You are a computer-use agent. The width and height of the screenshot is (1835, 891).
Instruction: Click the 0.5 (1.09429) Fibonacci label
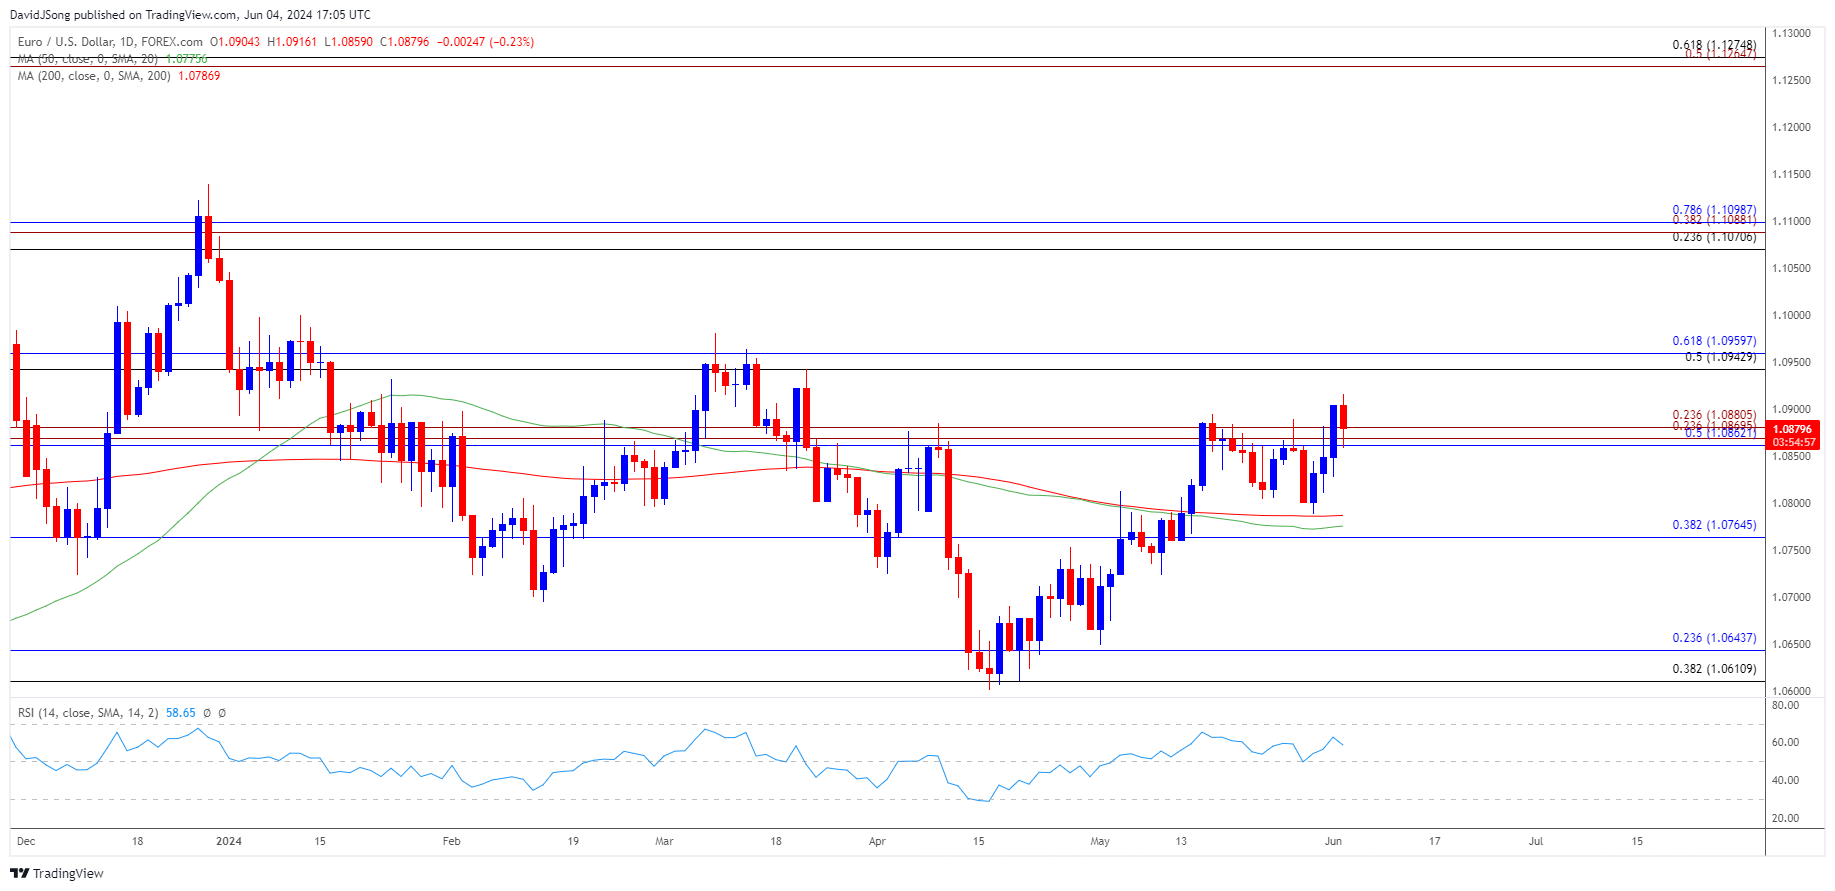pos(1720,357)
